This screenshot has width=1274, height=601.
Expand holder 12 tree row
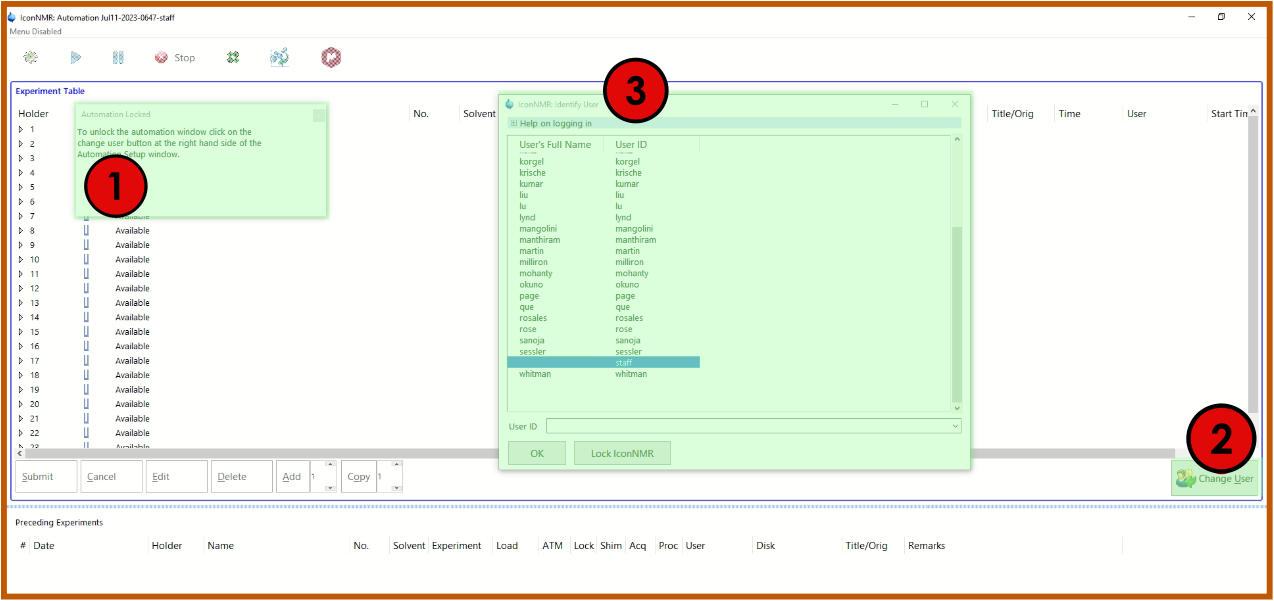(x=21, y=288)
